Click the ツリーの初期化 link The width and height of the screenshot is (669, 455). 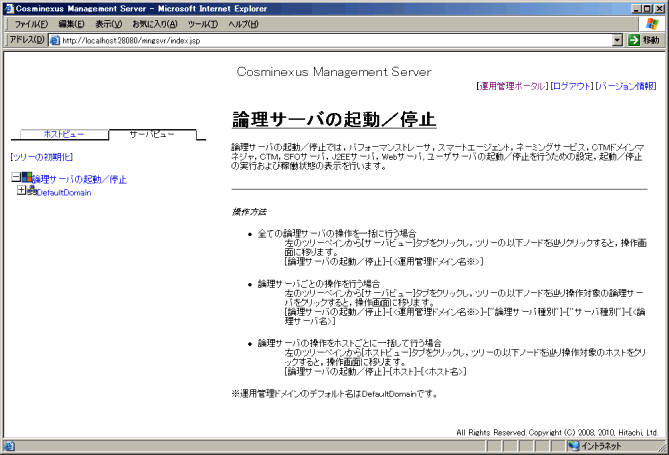(41, 158)
